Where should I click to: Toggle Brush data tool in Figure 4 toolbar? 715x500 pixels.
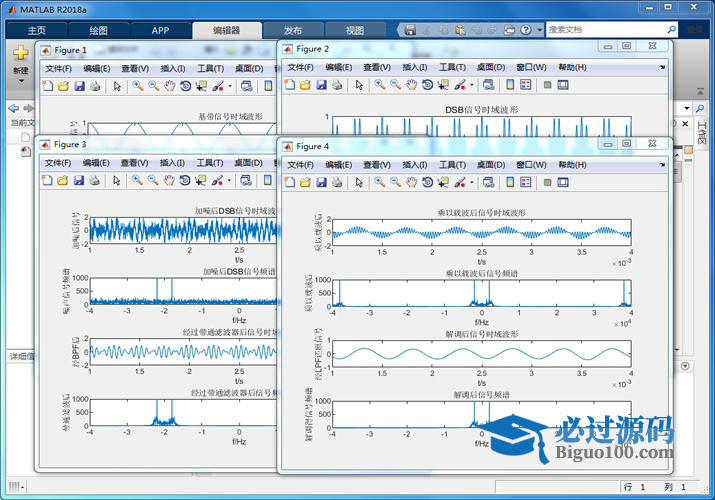coord(460,182)
